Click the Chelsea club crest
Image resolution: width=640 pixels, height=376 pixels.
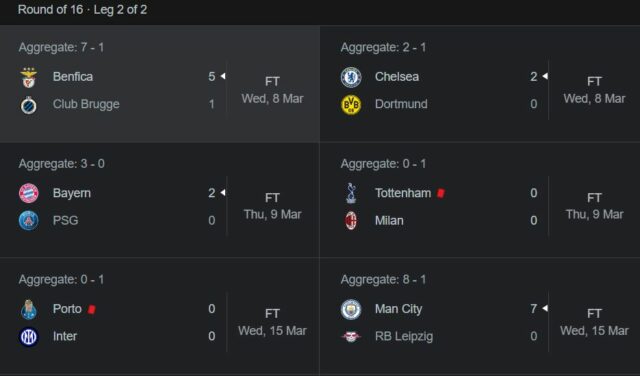tap(351, 77)
